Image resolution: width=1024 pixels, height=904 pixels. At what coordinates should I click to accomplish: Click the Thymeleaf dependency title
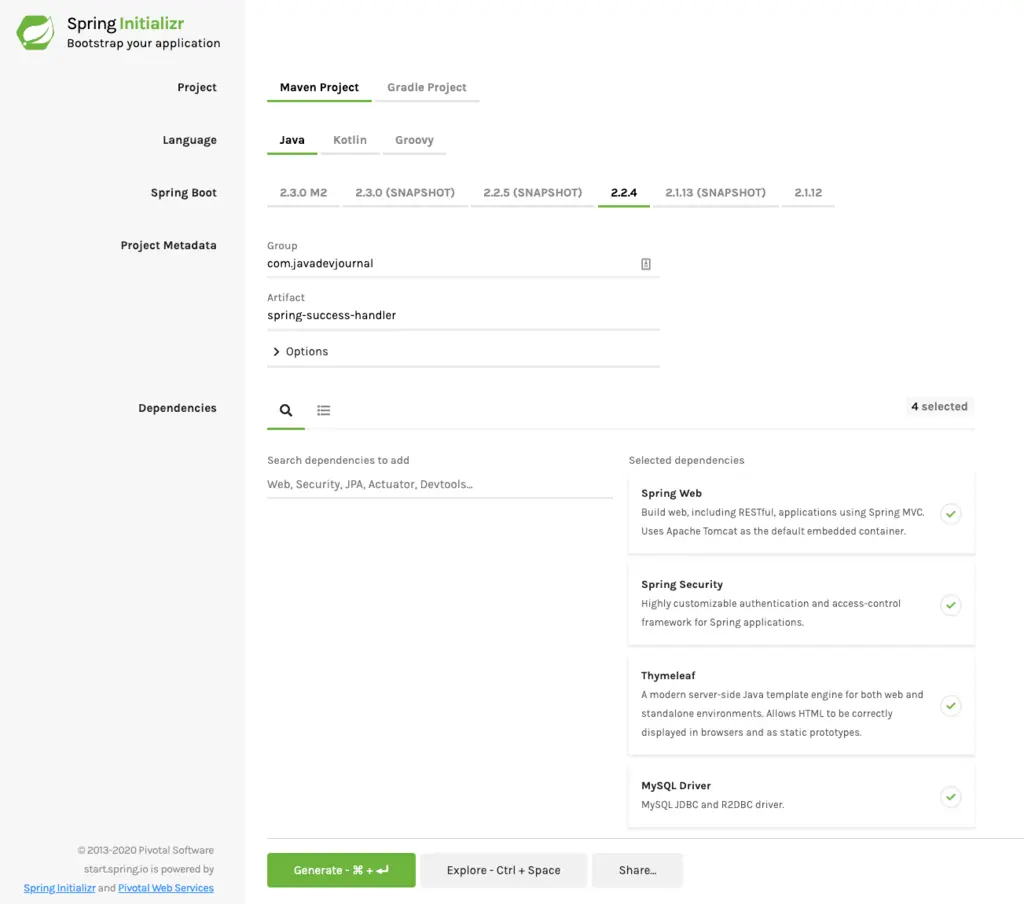(668, 675)
